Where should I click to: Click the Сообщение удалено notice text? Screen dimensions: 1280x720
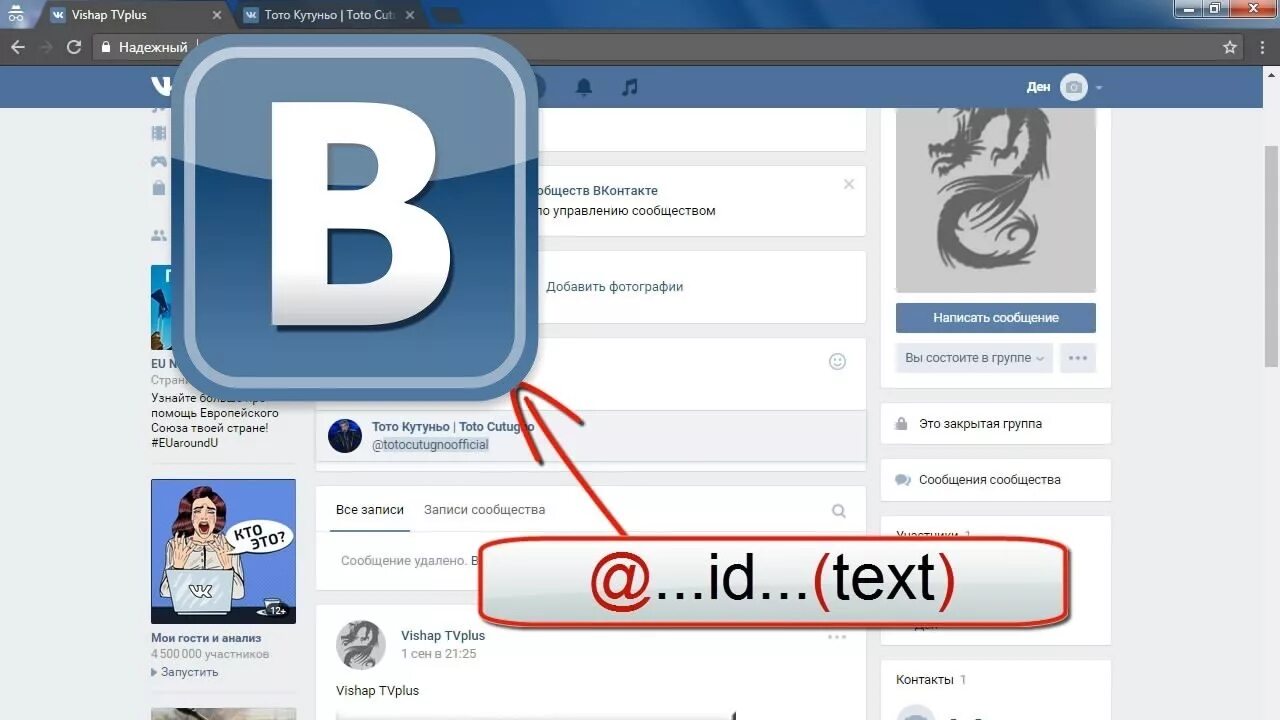(x=404, y=561)
